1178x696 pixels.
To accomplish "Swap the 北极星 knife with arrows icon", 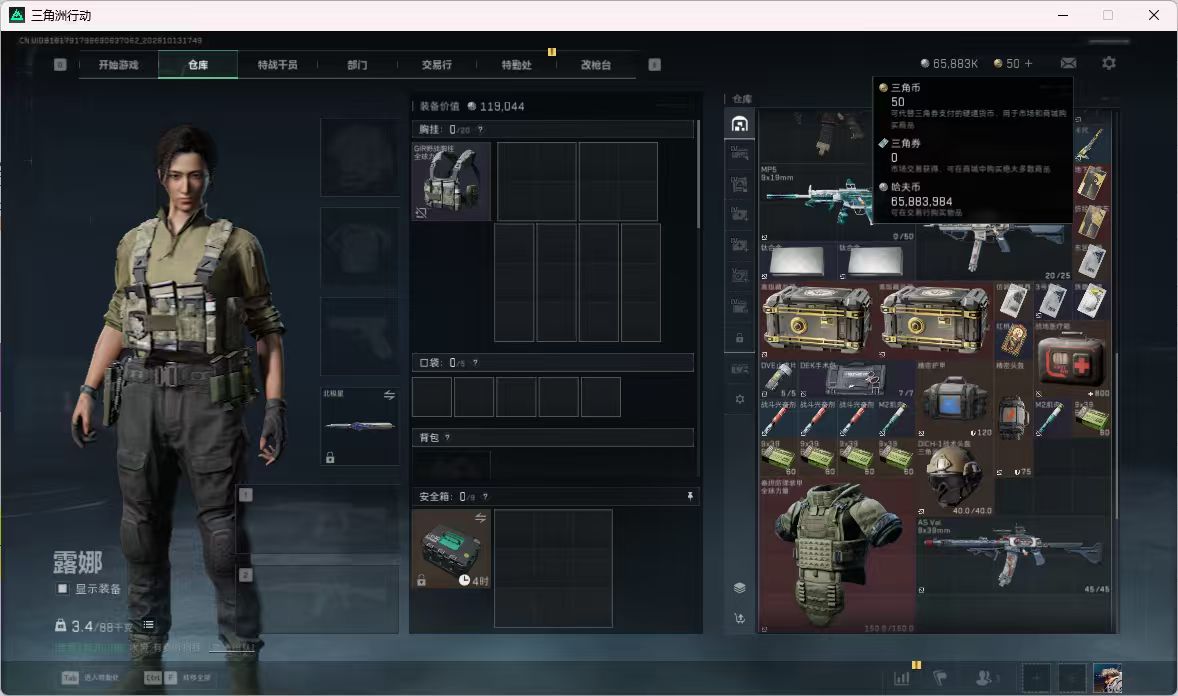I will [389, 395].
